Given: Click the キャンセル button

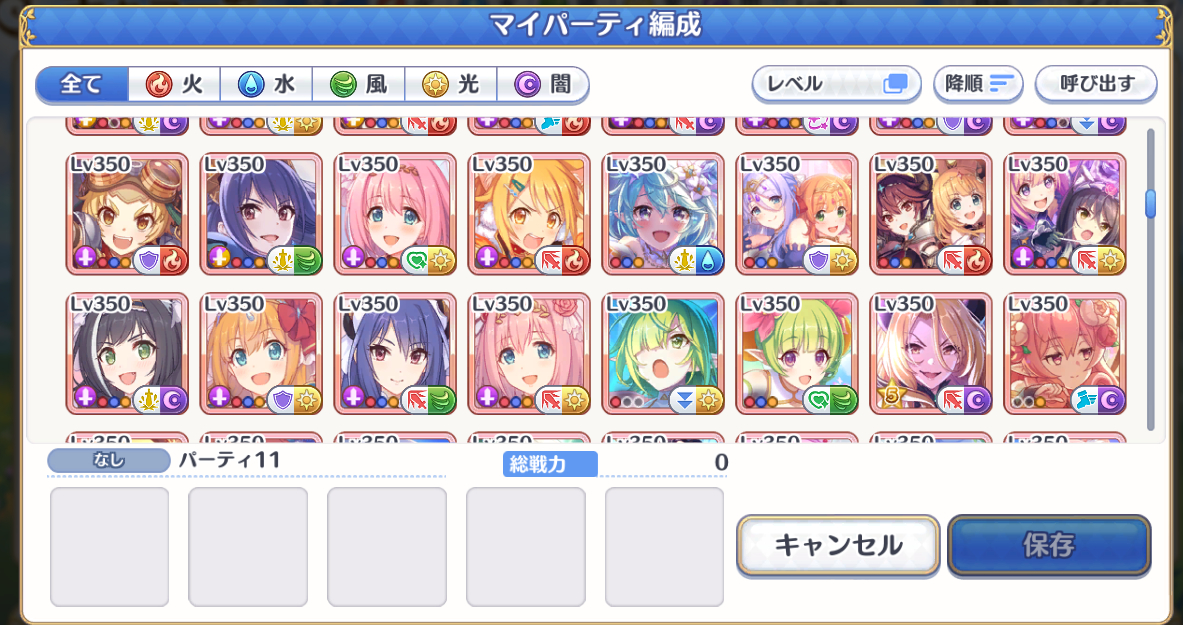Looking at the screenshot, I should tap(838, 545).
